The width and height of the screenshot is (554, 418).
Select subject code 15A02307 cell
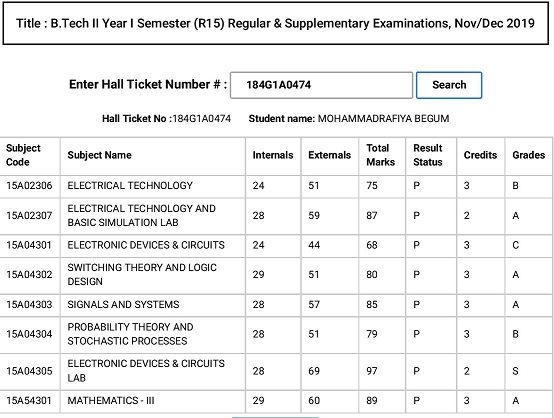pos(30,216)
